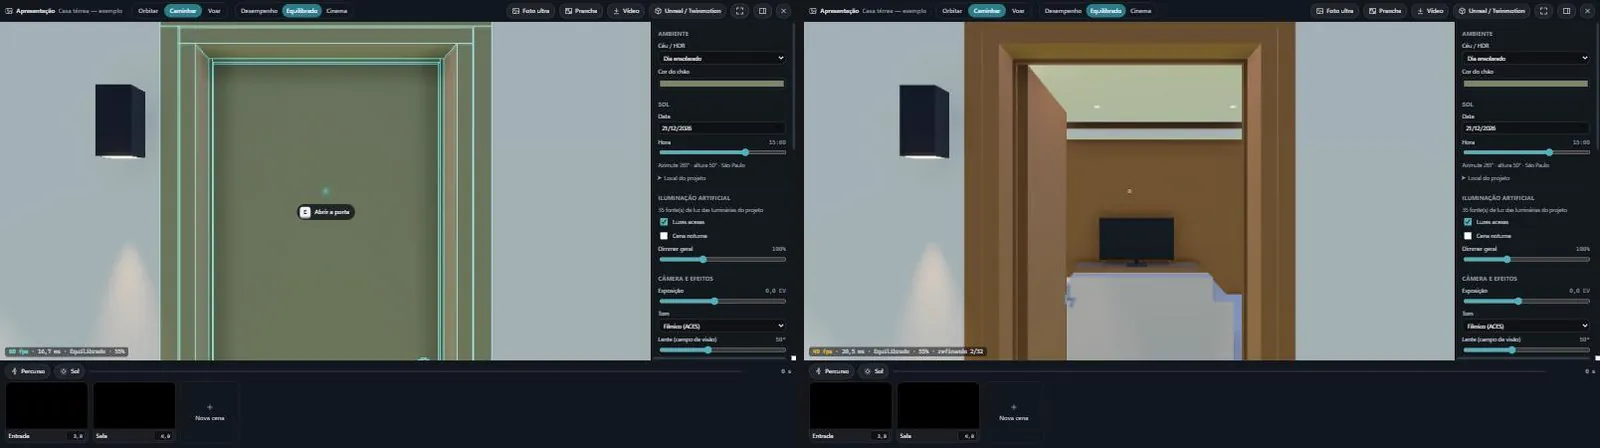
Task: Open Tom Filmico (ACES) dropdown in left window
Action: [x=721, y=326]
